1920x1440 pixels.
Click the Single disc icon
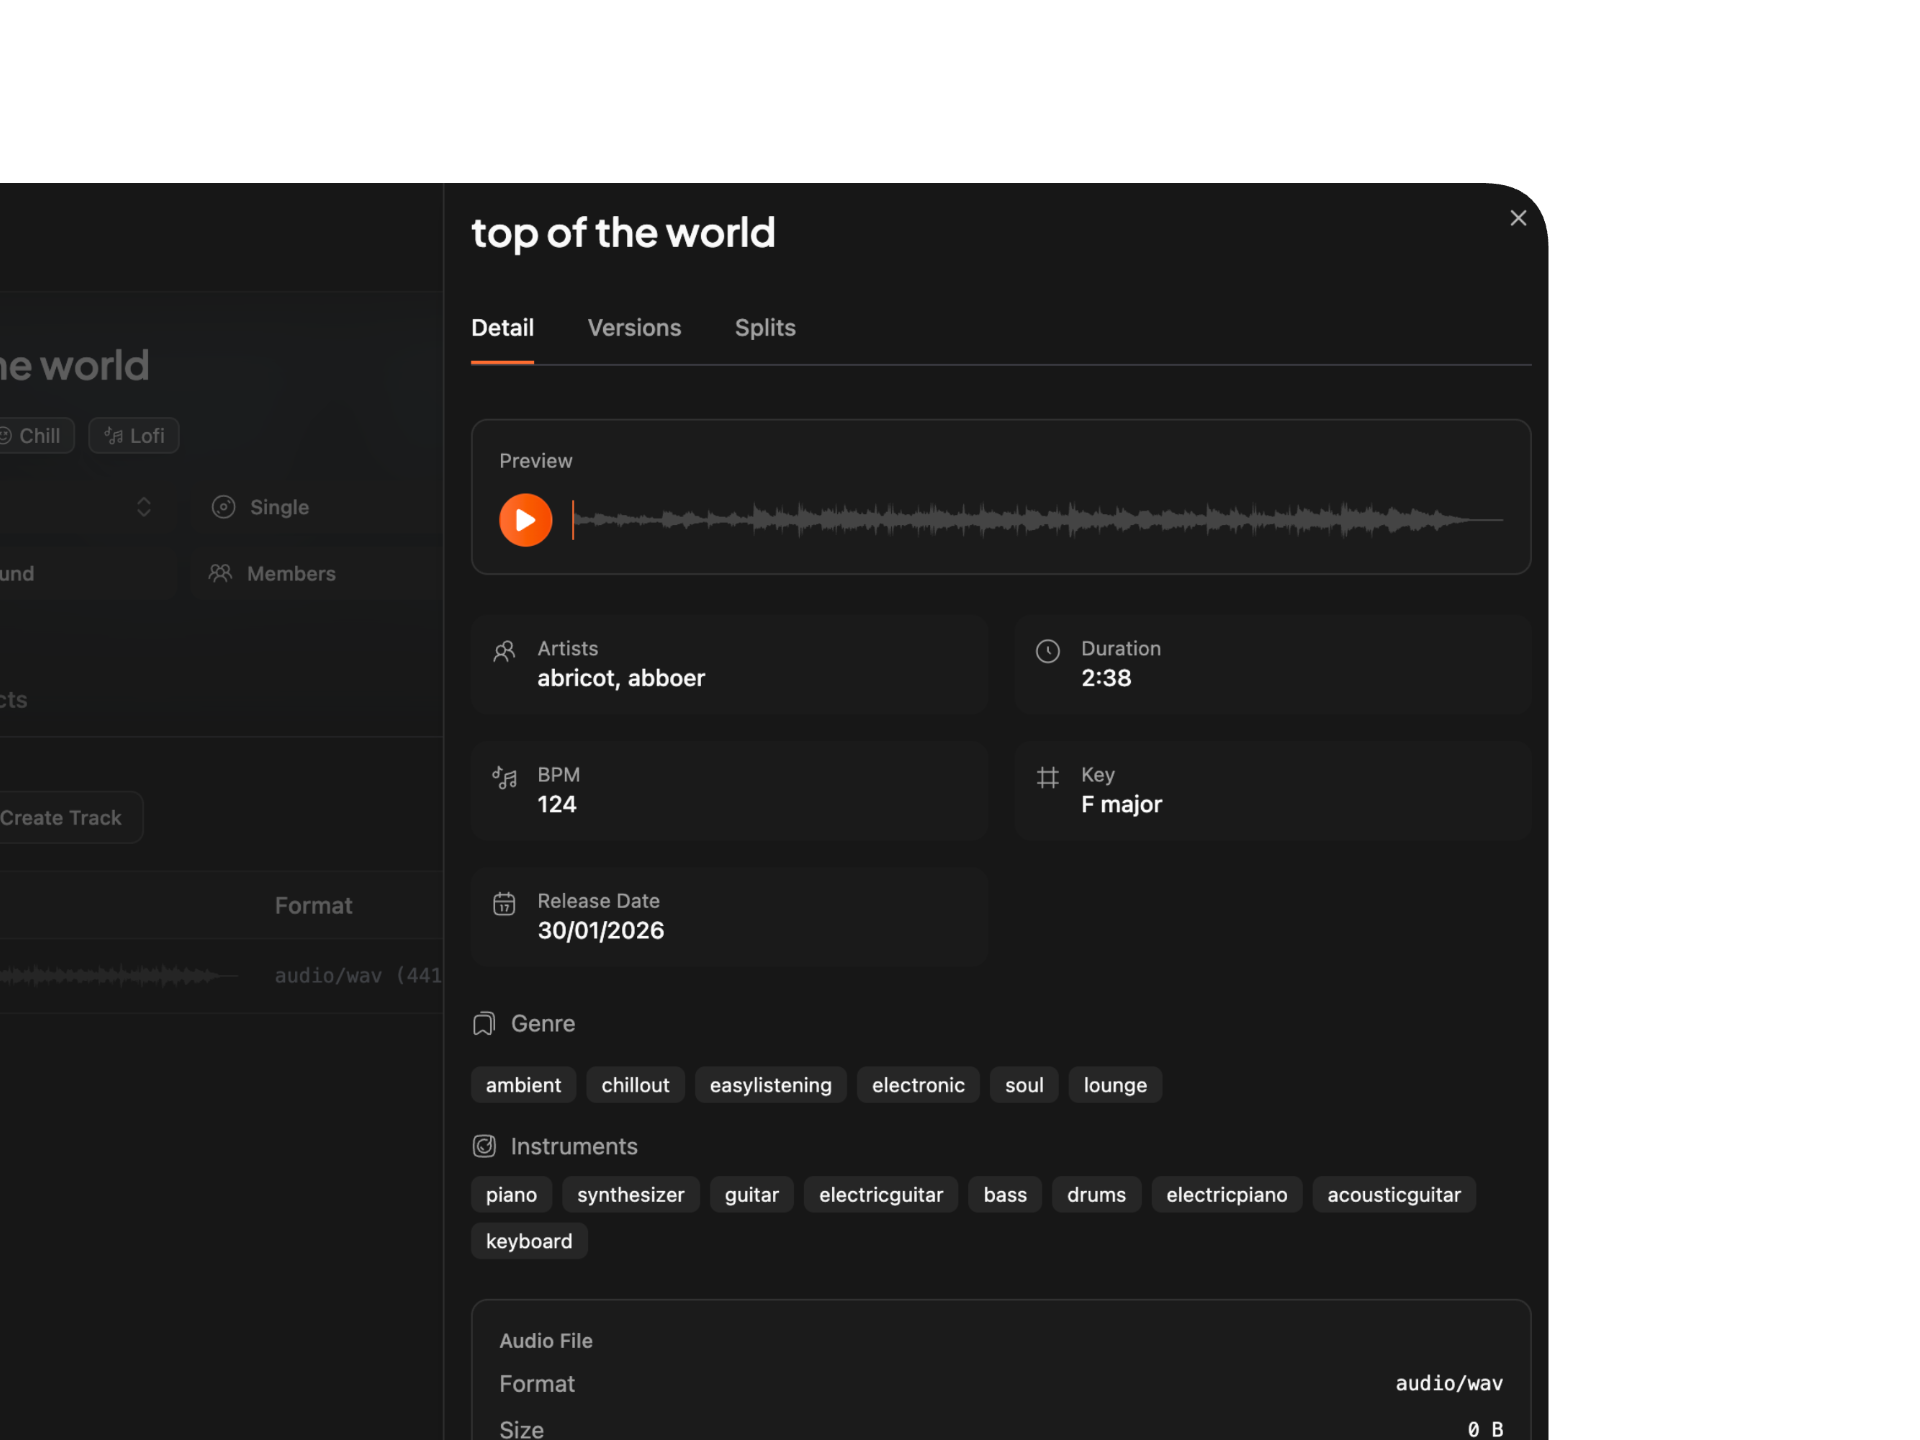click(222, 507)
